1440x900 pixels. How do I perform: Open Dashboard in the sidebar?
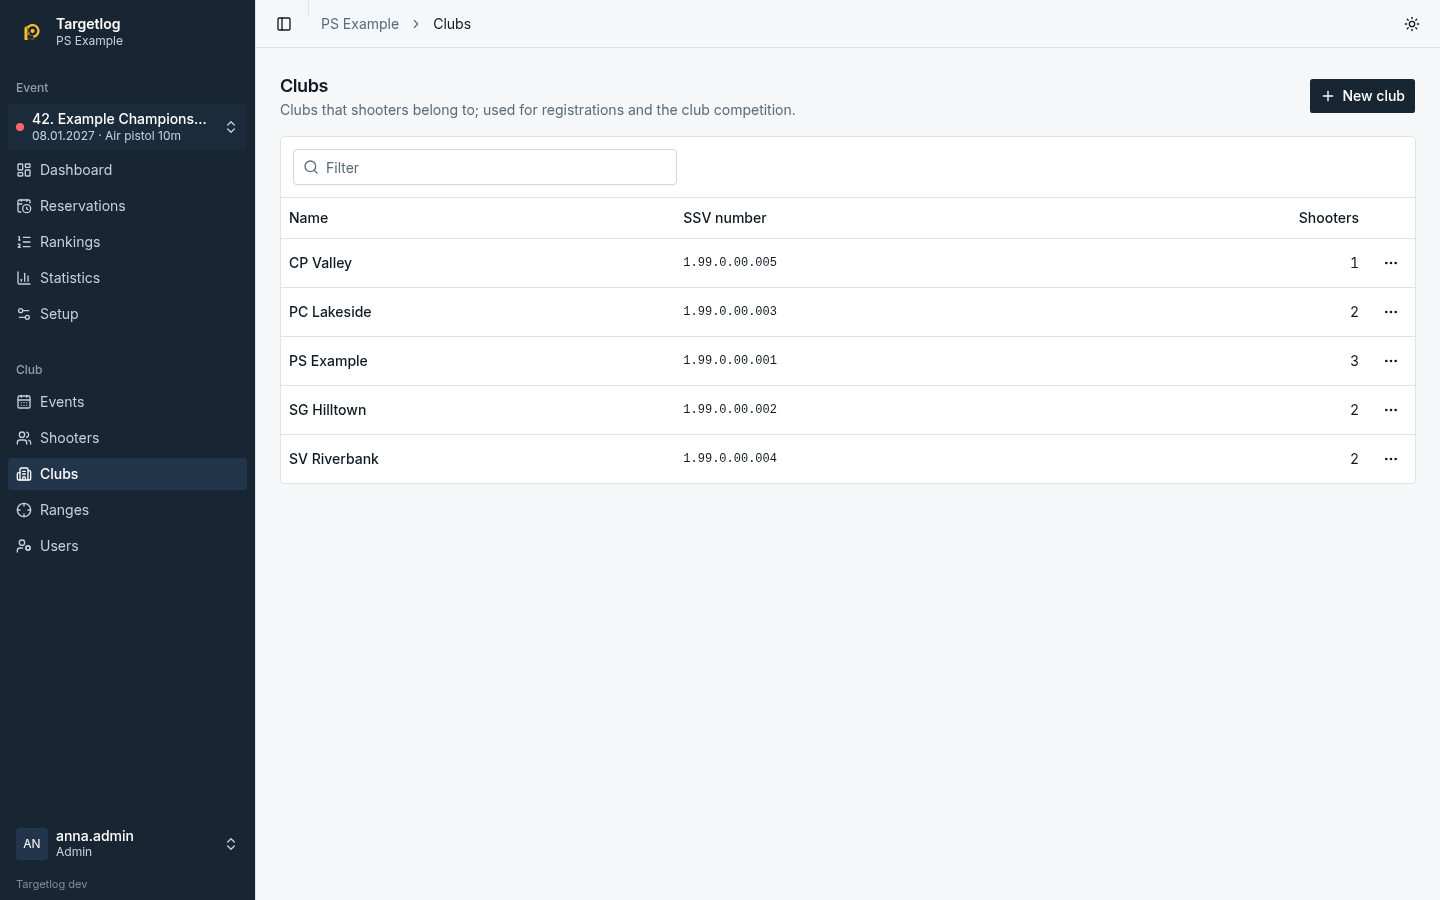[127, 170]
